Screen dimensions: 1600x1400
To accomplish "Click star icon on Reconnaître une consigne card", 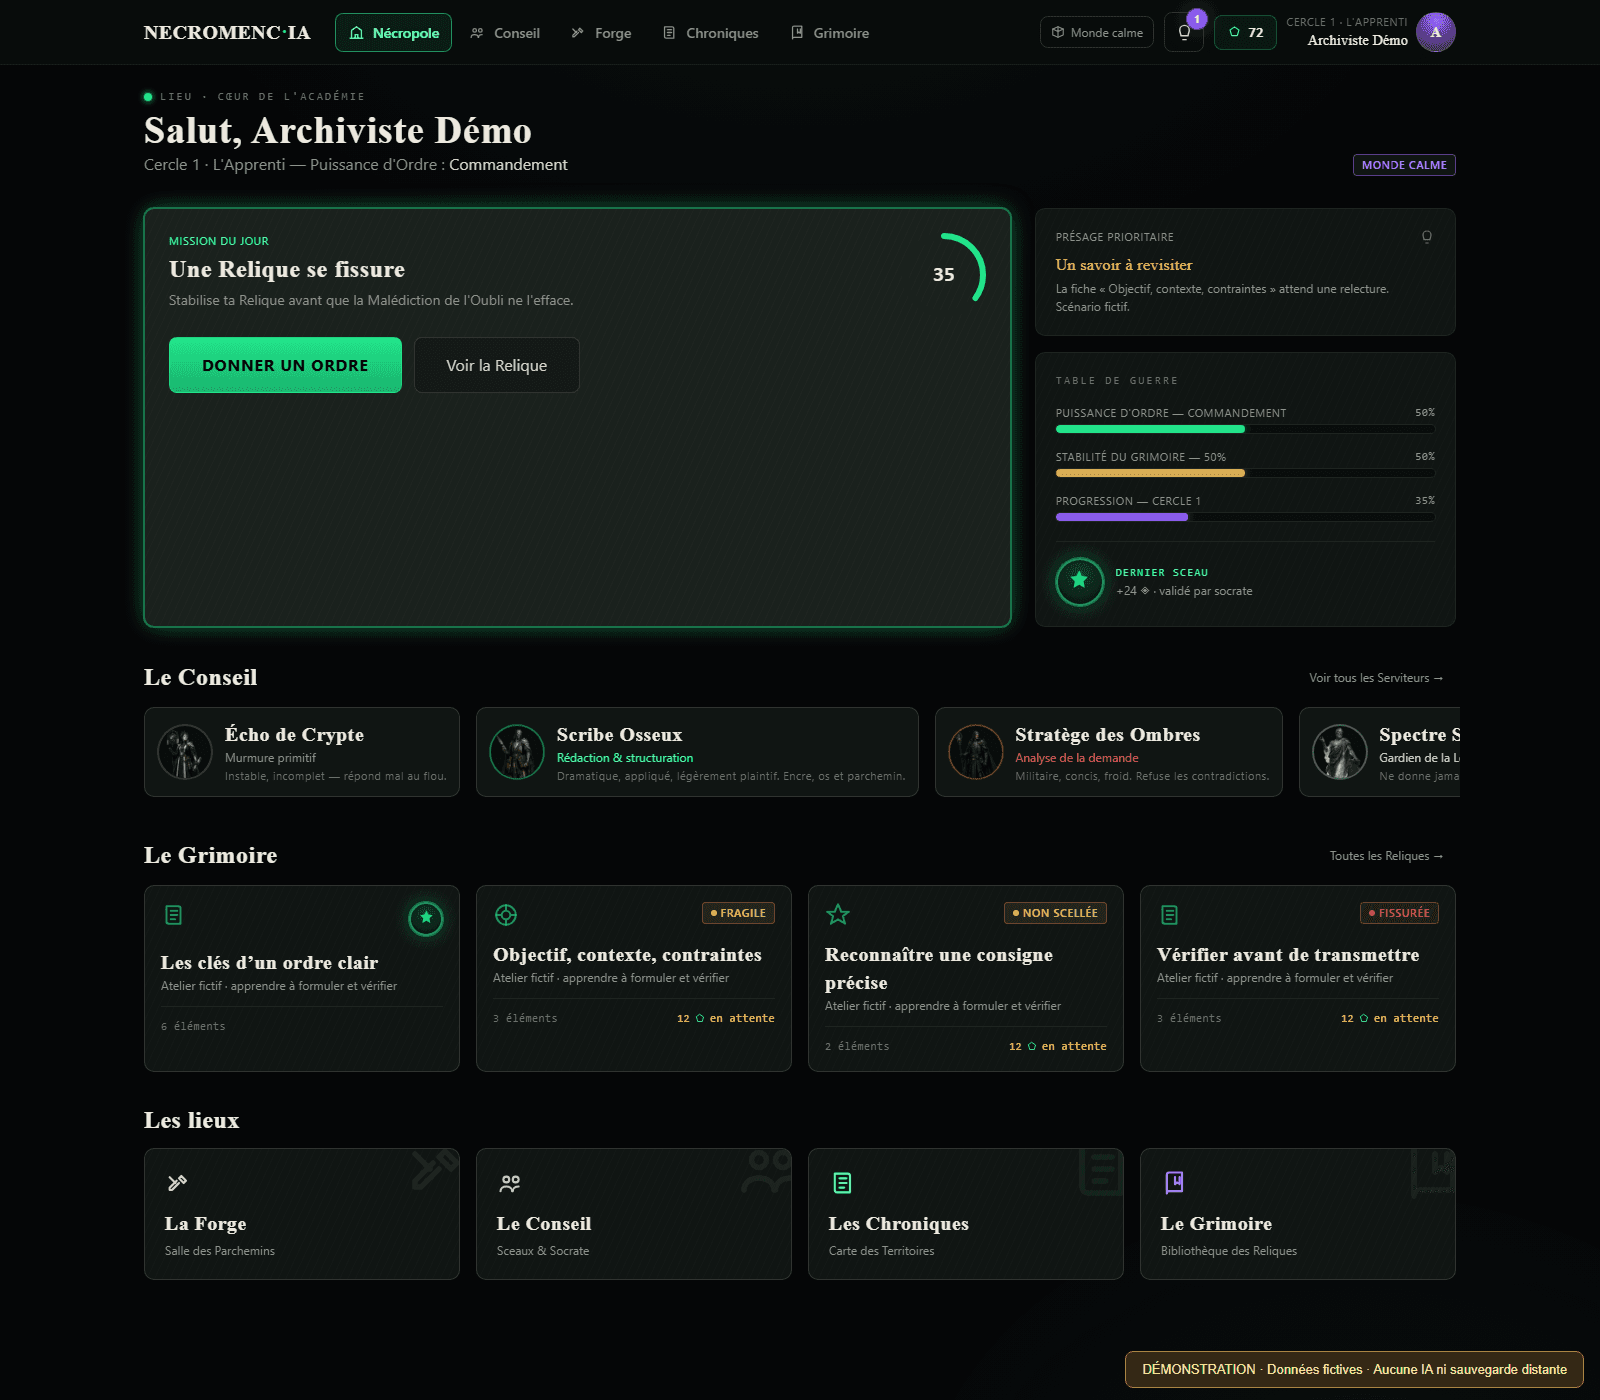I will [838, 915].
